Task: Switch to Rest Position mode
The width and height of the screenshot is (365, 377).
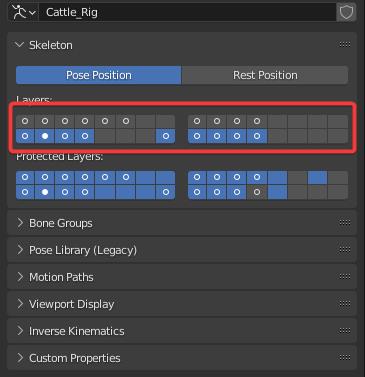Action: 265,75
